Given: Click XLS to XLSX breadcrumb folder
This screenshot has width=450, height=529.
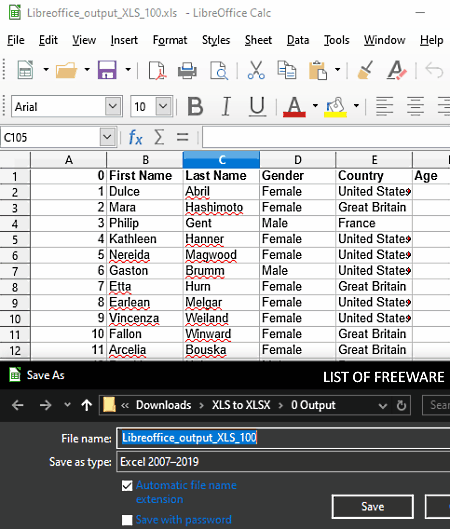Looking at the screenshot, I should 241,405.
